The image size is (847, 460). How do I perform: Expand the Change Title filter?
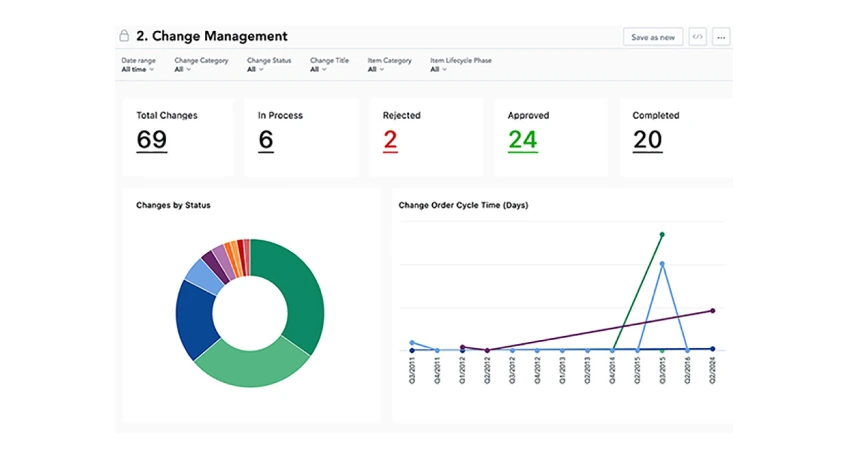click(x=329, y=65)
